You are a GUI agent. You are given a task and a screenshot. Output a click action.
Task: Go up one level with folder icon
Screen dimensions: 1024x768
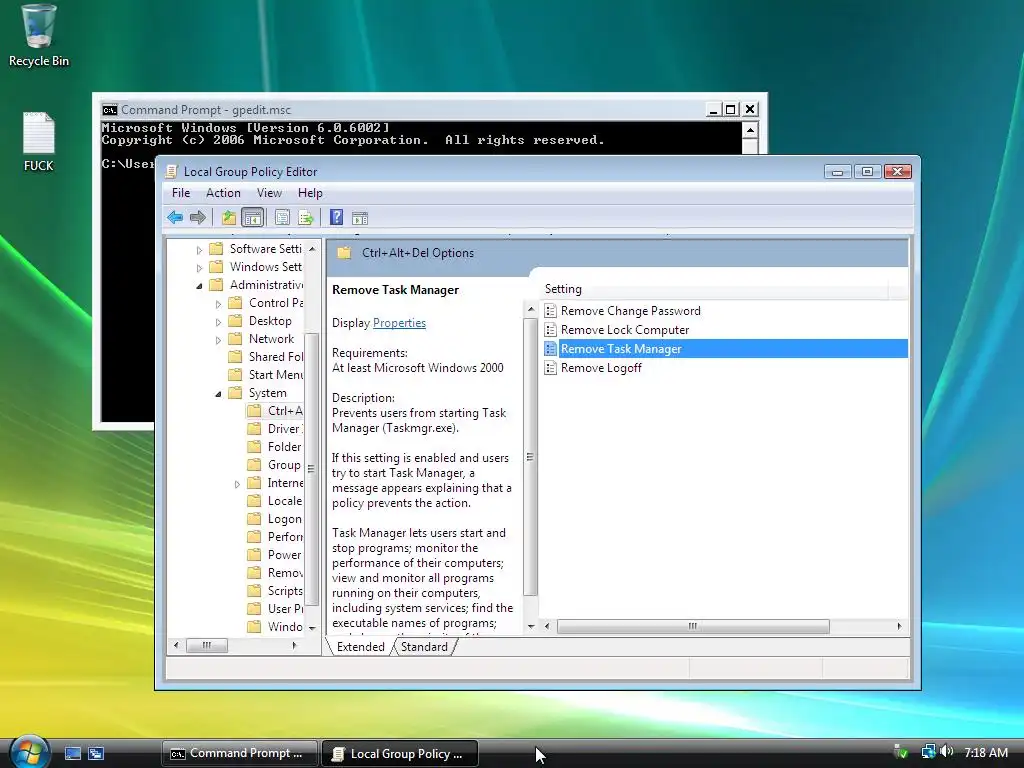pos(229,217)
